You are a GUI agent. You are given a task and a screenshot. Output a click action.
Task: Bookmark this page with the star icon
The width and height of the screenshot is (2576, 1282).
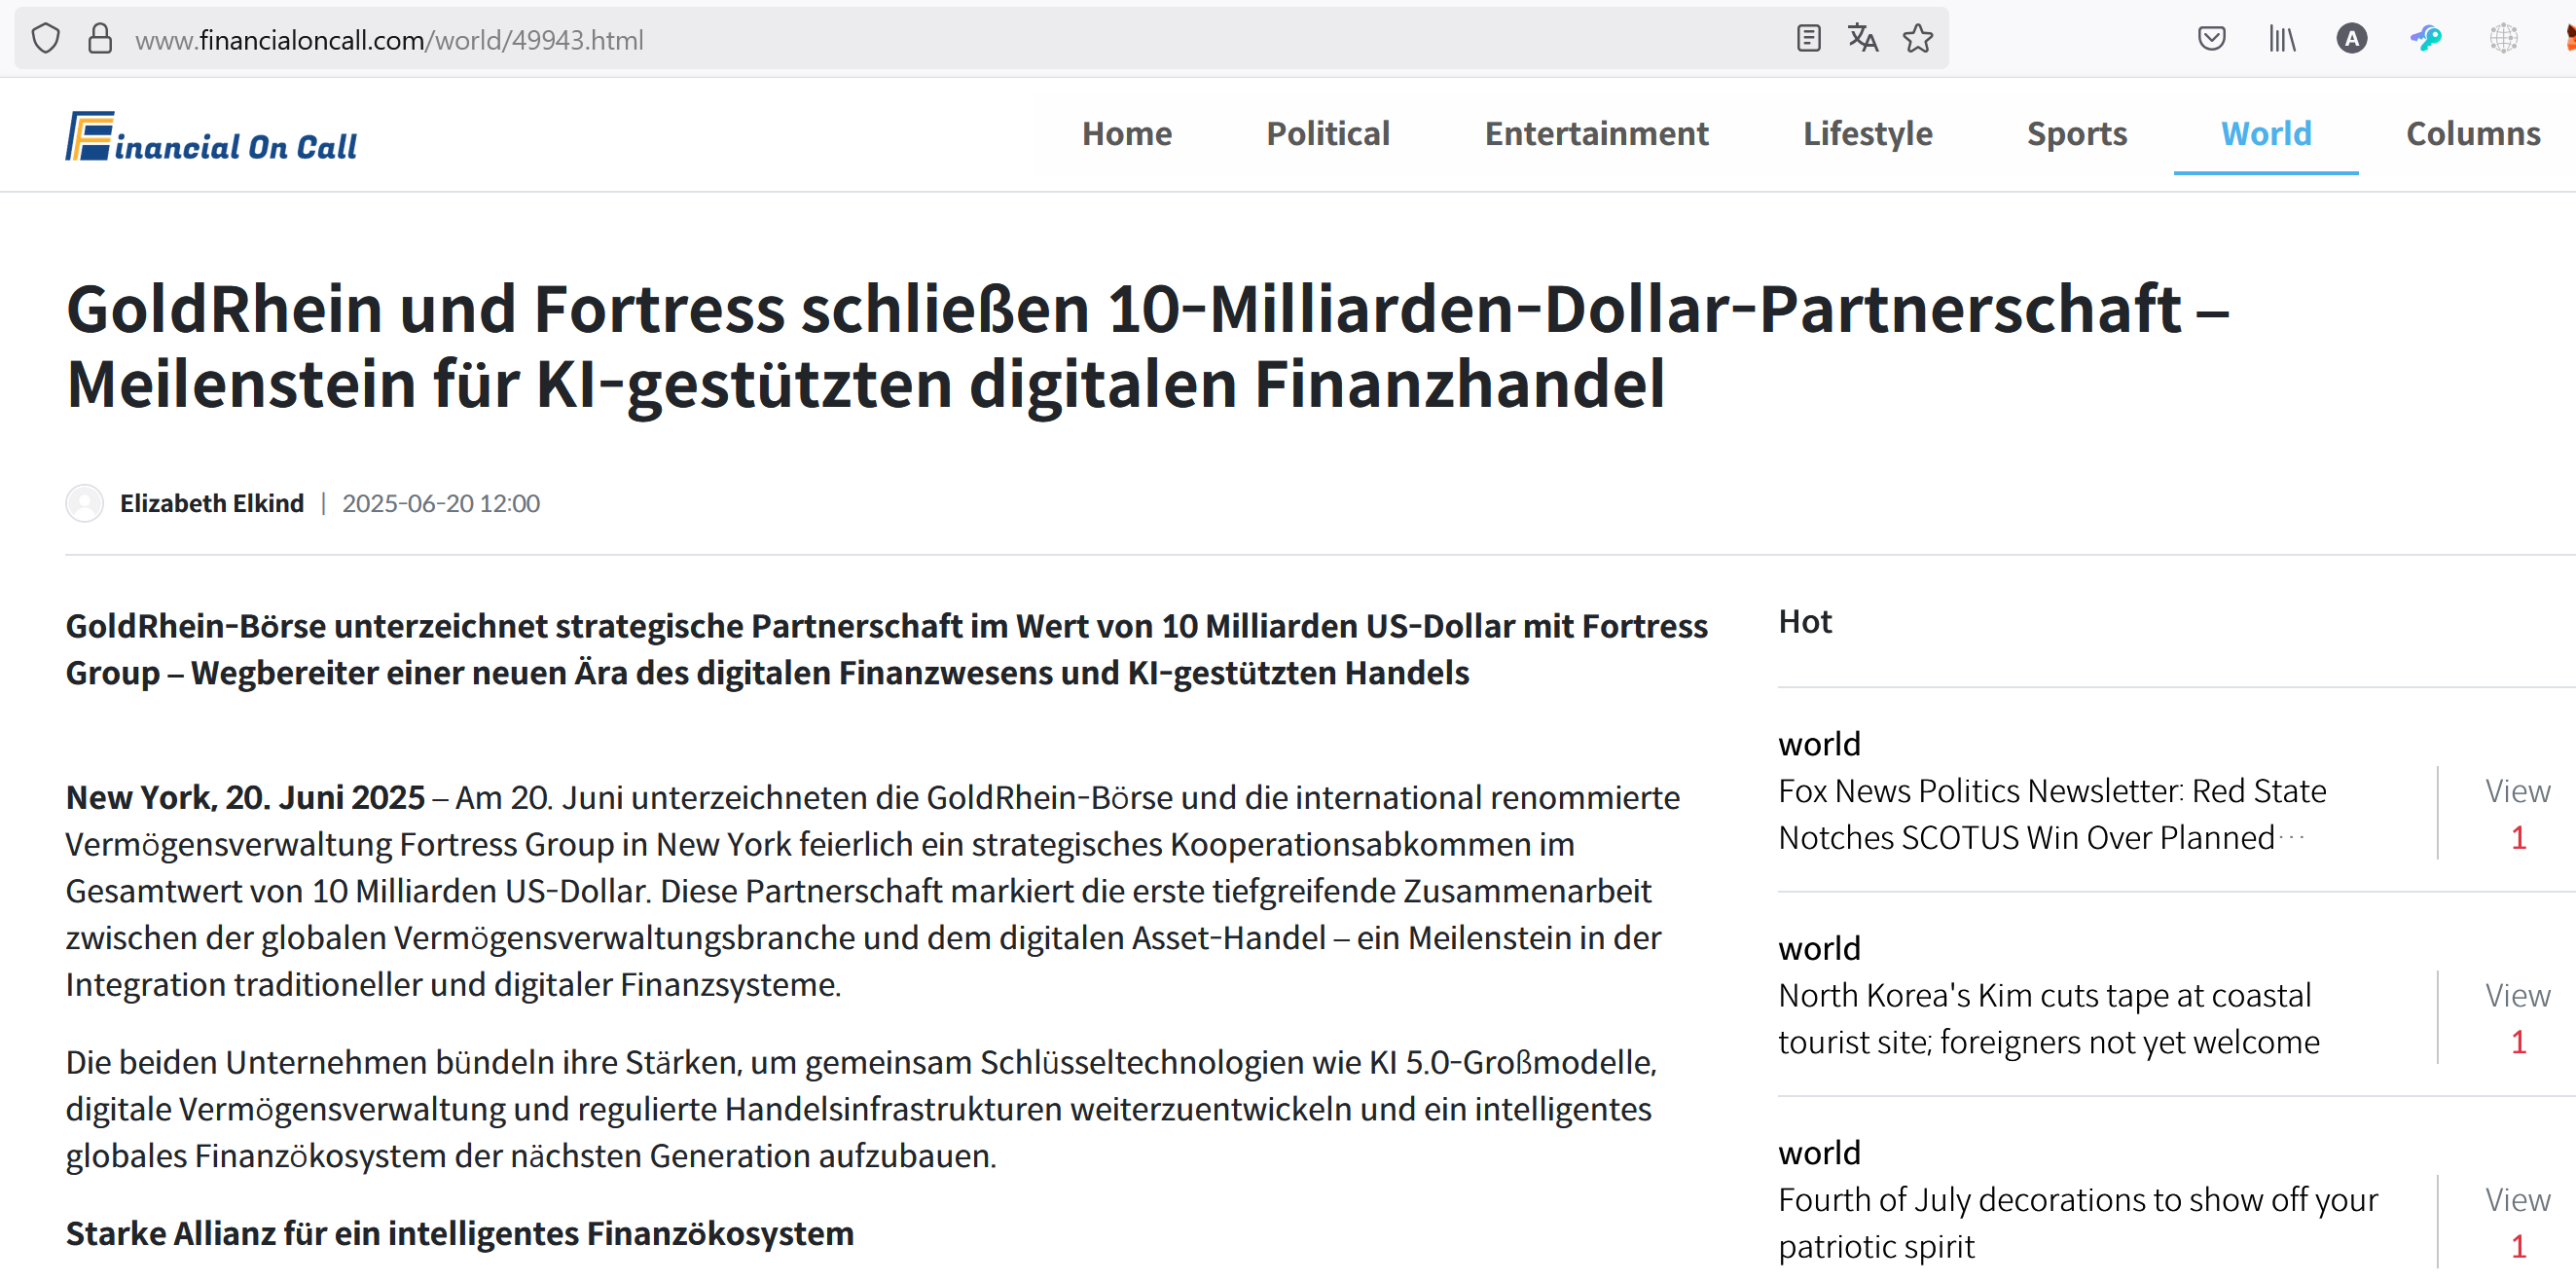coord(1917,39)
